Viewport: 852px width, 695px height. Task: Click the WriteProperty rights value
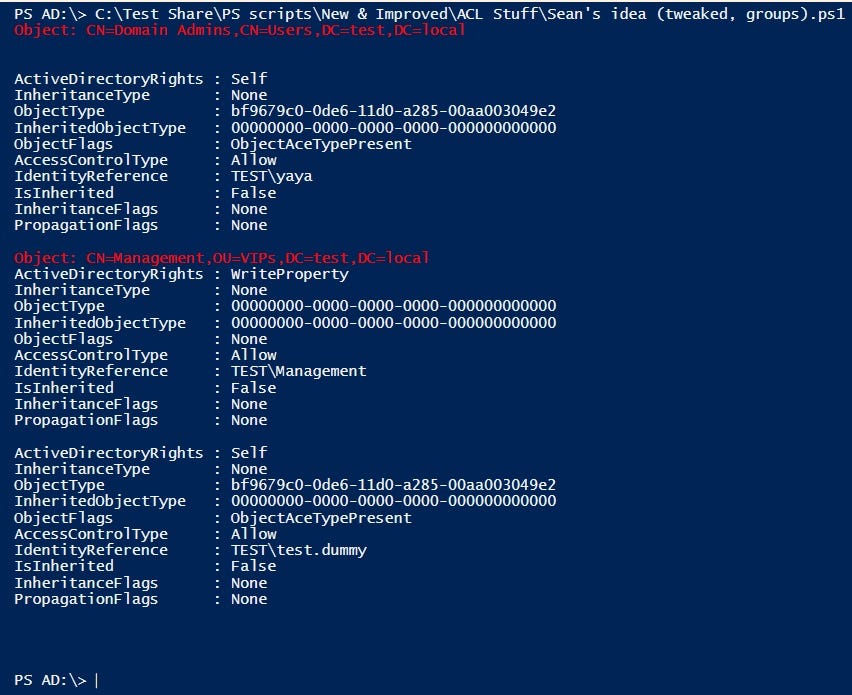(290, 274)
